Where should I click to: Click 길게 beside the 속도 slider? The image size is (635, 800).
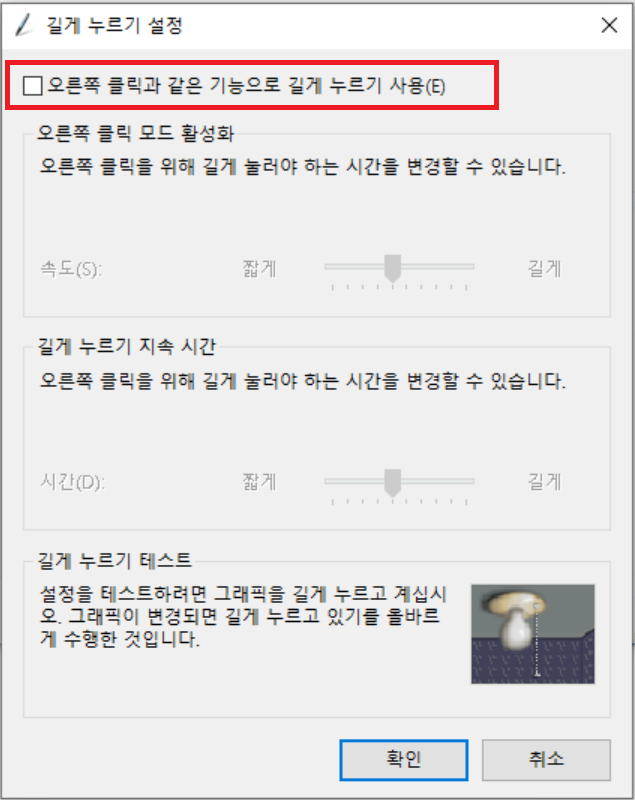pyautogui.click(x=544, y=268)
